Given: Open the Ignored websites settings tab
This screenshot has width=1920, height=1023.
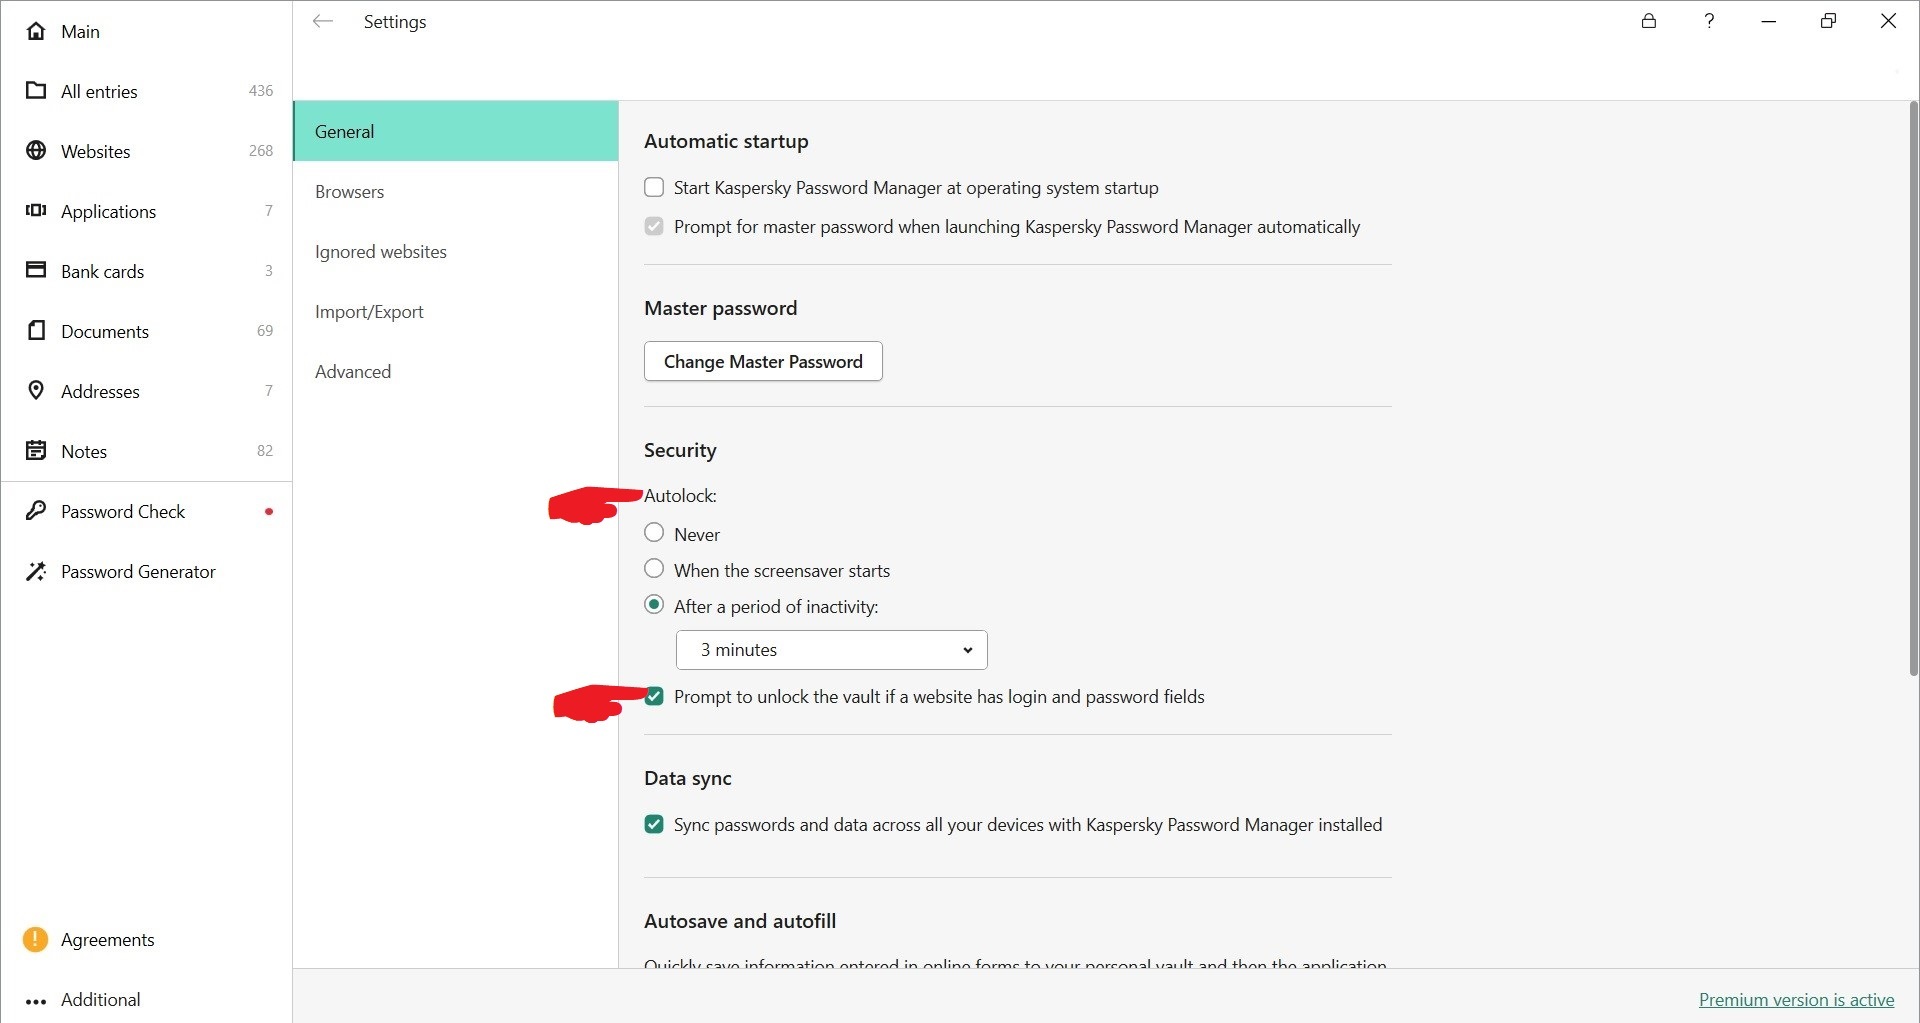Looking at the screenshot, I should click(x=455, y=251).
